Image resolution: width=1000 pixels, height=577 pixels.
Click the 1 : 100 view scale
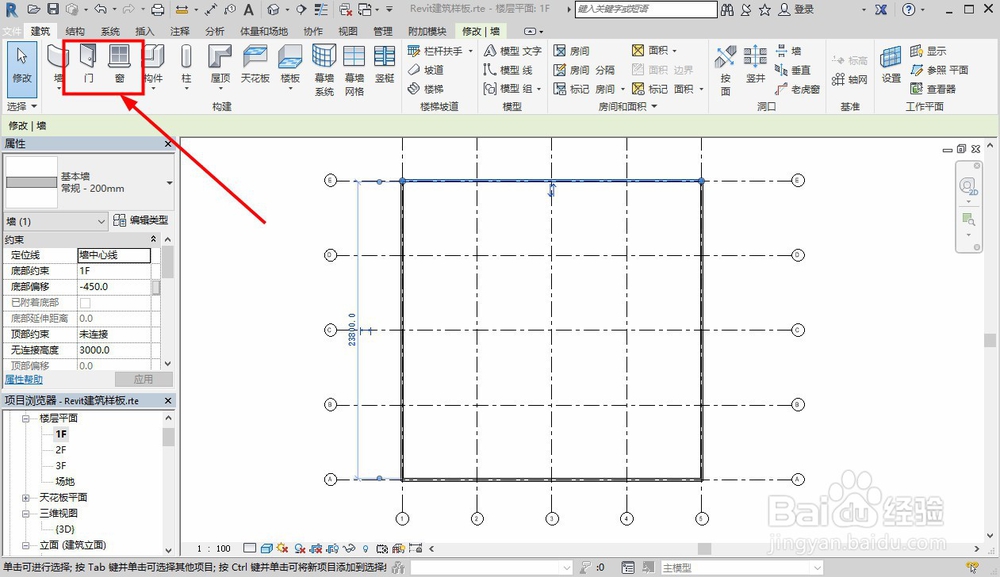pos(214,548)
